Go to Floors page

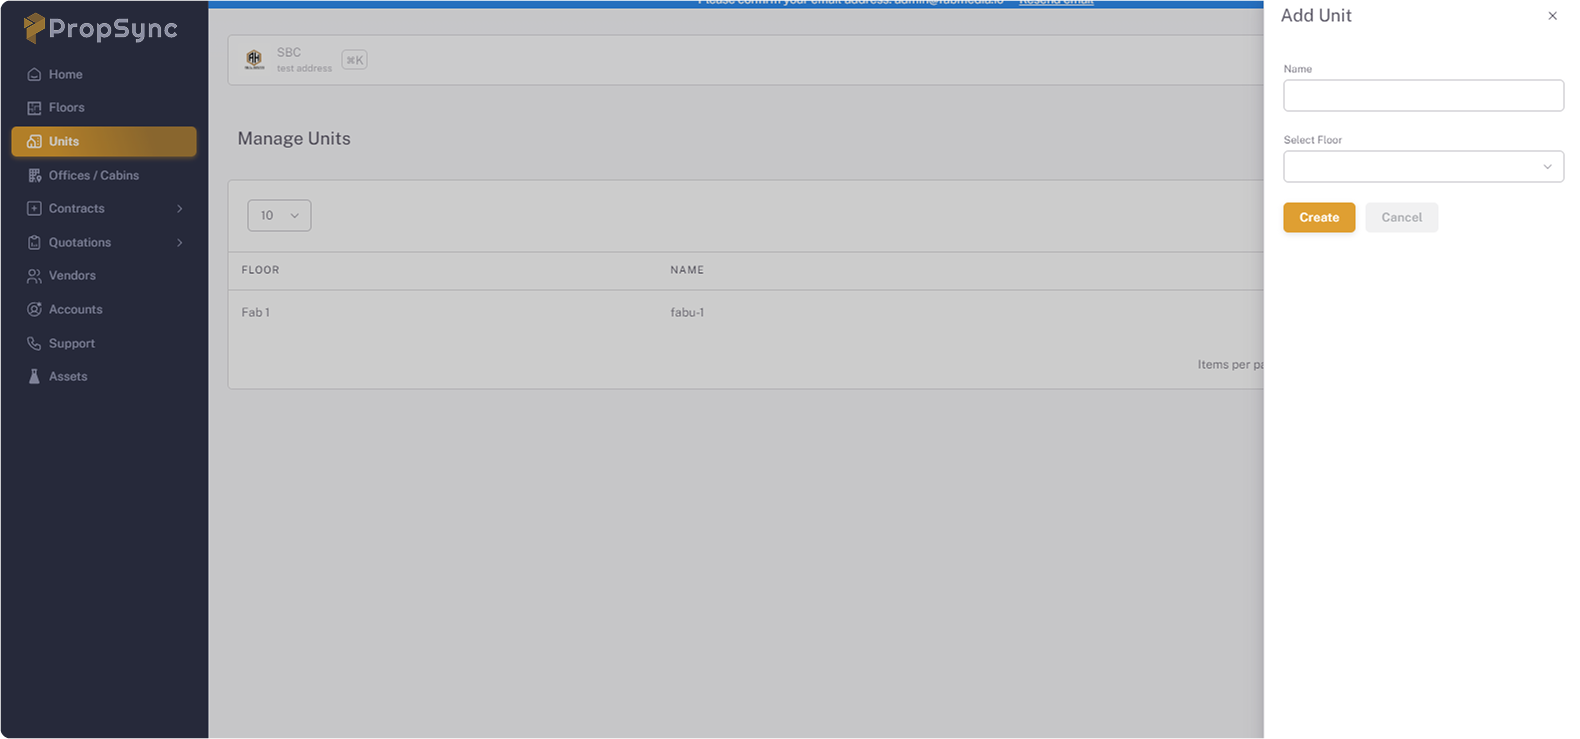[x=104, y=108]
